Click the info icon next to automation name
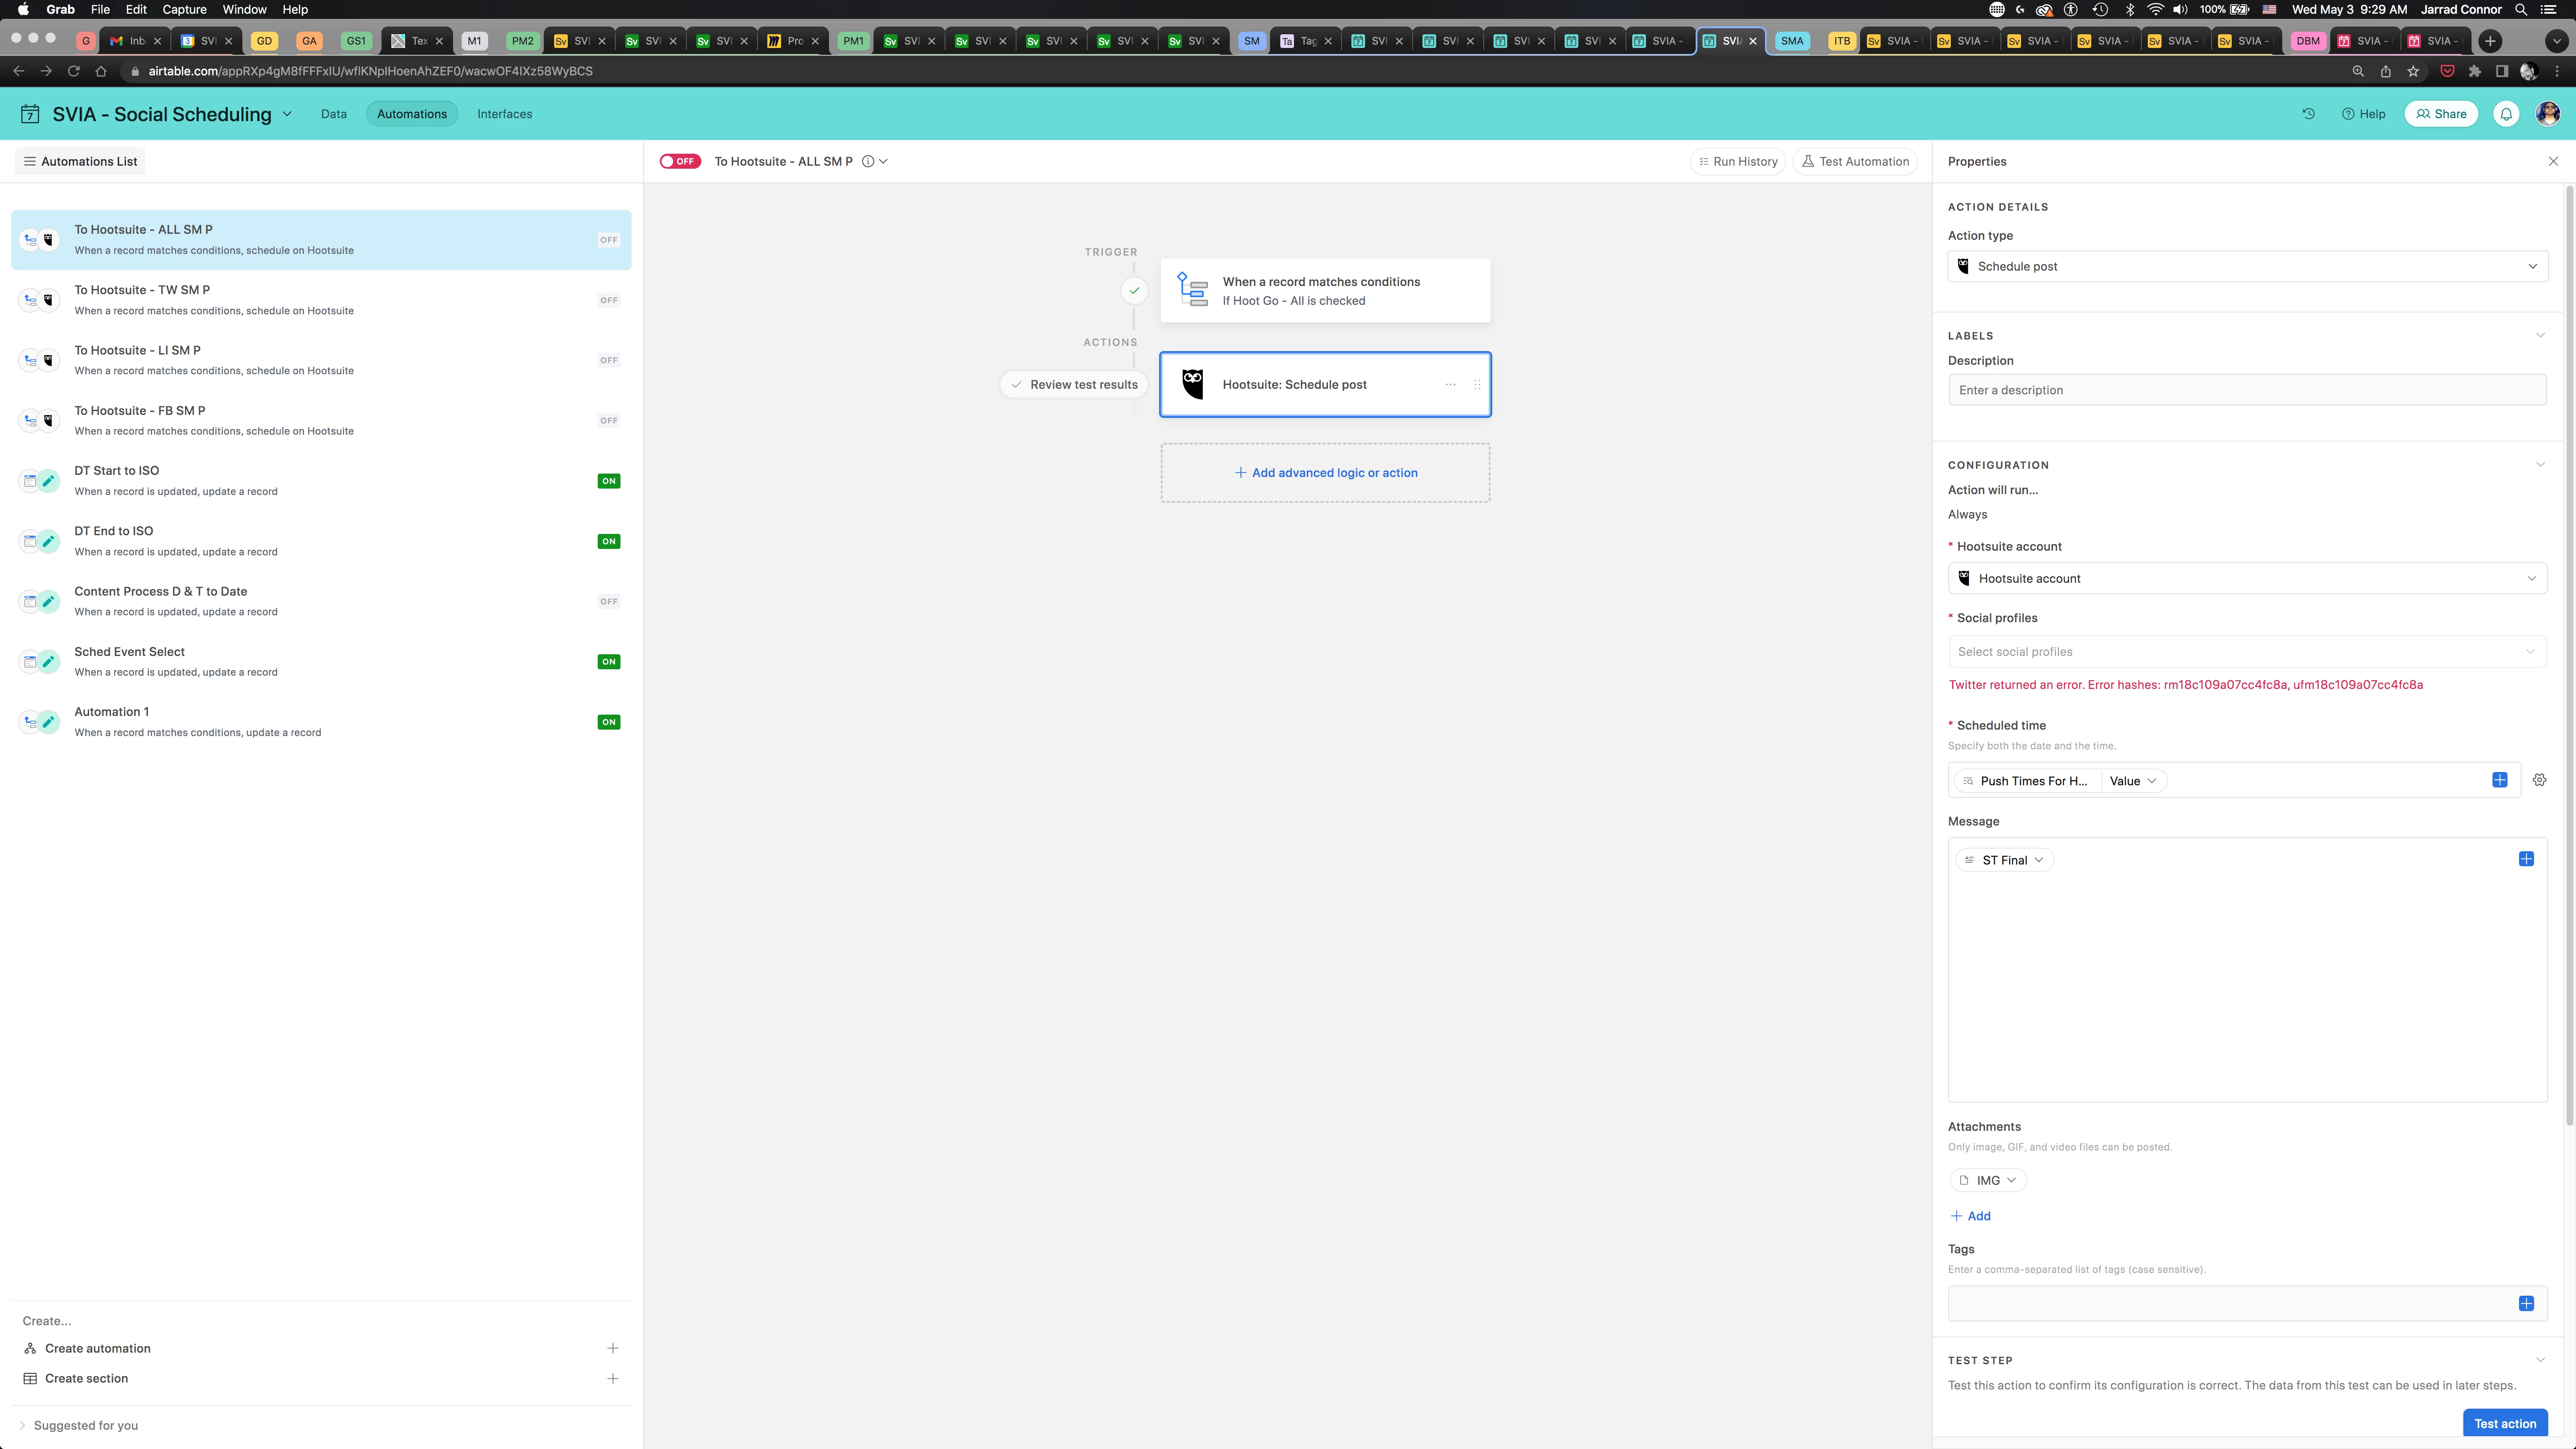Viewport: 2576px width, 1449px height. [868, 161]
